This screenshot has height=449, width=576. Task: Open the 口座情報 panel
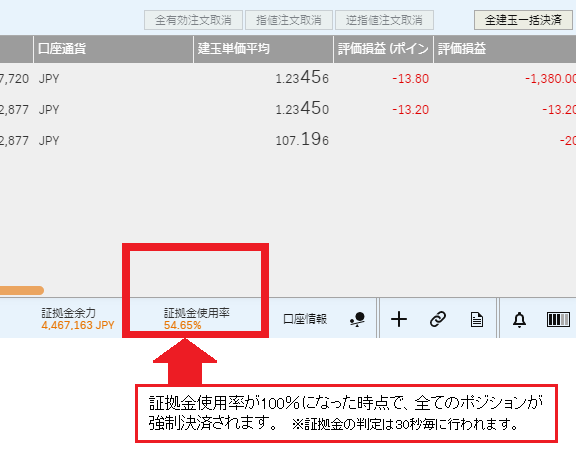click(305, 319)
